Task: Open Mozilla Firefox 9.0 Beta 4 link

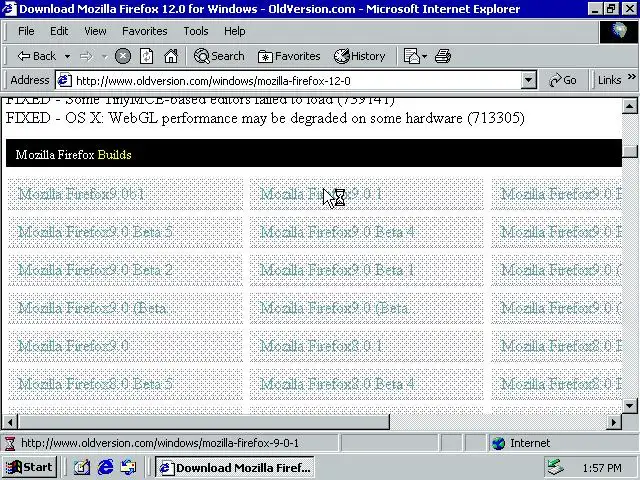Action: tap(337, 232)
